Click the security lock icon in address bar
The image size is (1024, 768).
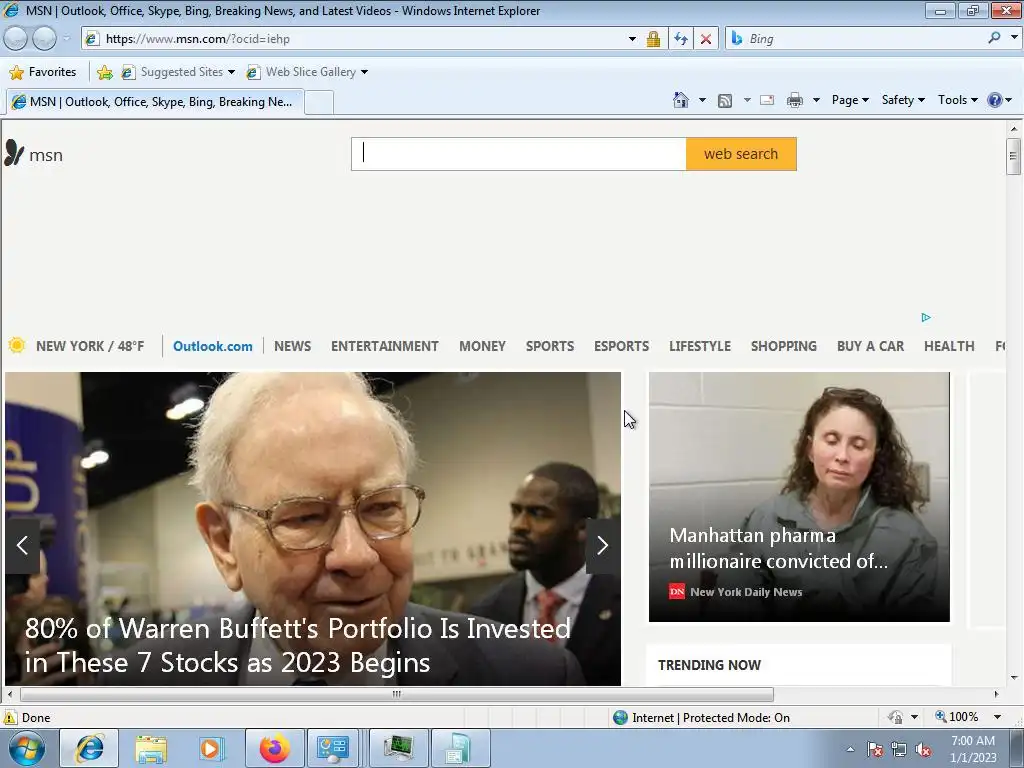(653, 39)
